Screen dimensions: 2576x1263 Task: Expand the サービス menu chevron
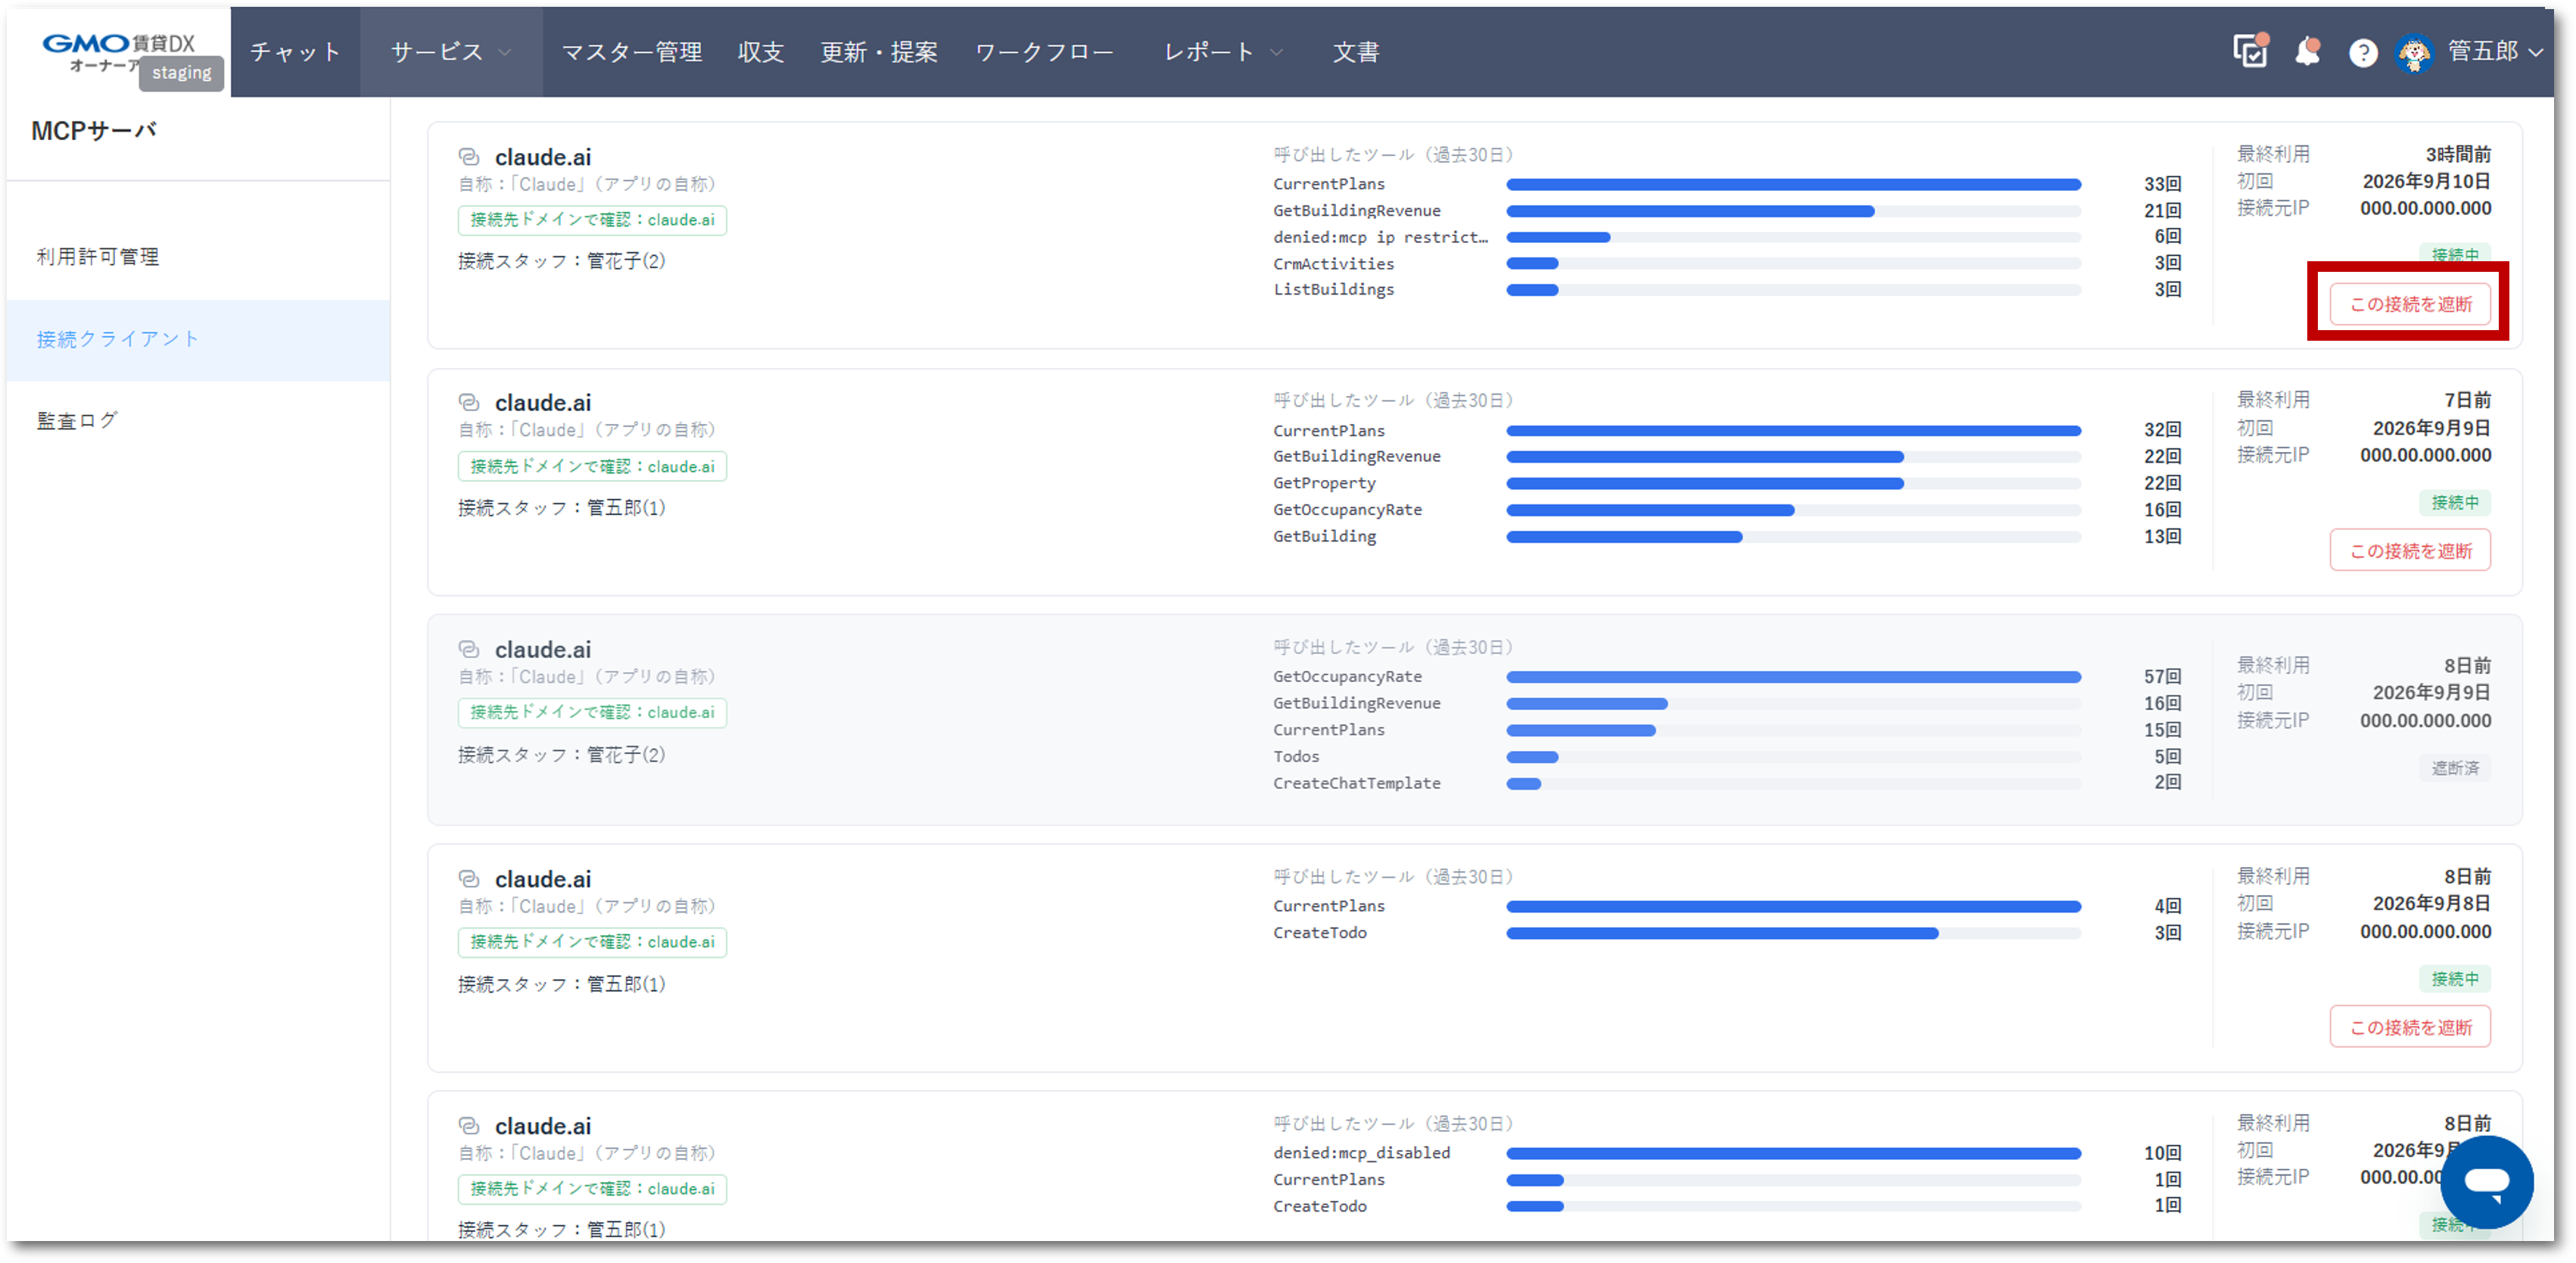505,53
